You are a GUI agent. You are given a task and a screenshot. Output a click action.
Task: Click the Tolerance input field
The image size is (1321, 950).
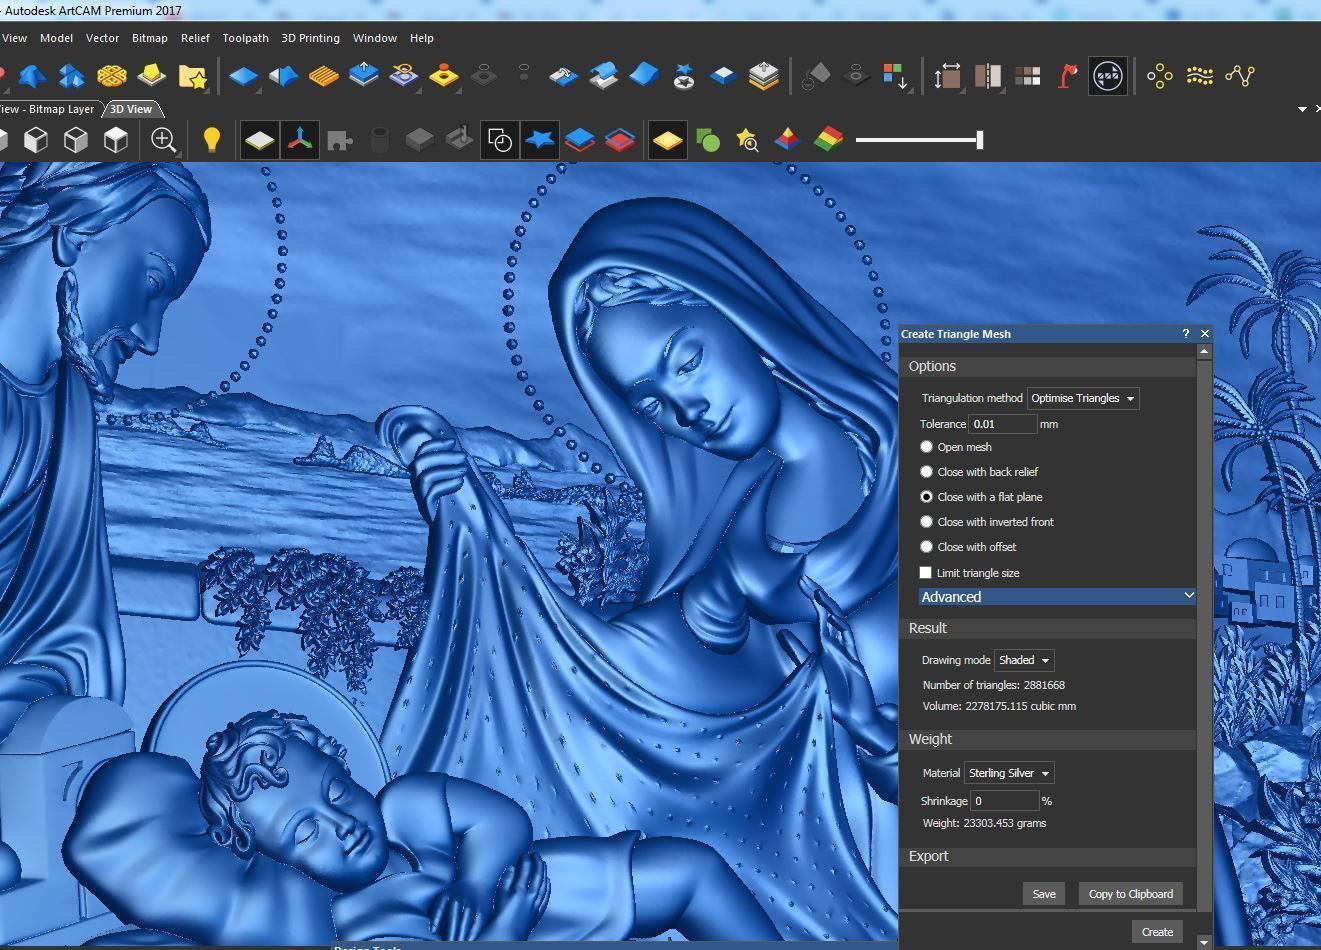coord(1003,424)
